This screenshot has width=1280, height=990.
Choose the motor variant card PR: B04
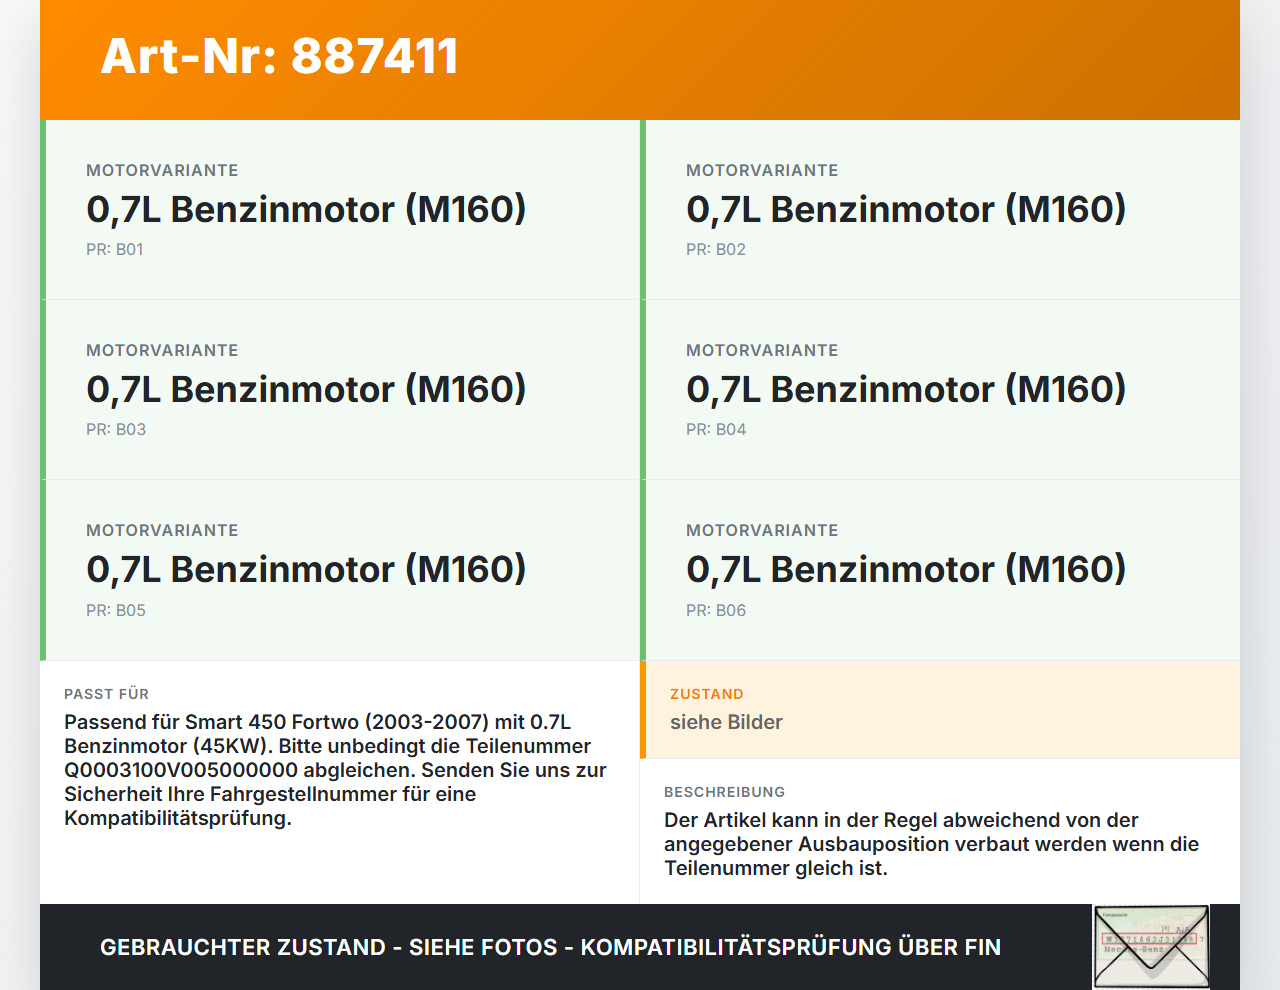(940, 390)
